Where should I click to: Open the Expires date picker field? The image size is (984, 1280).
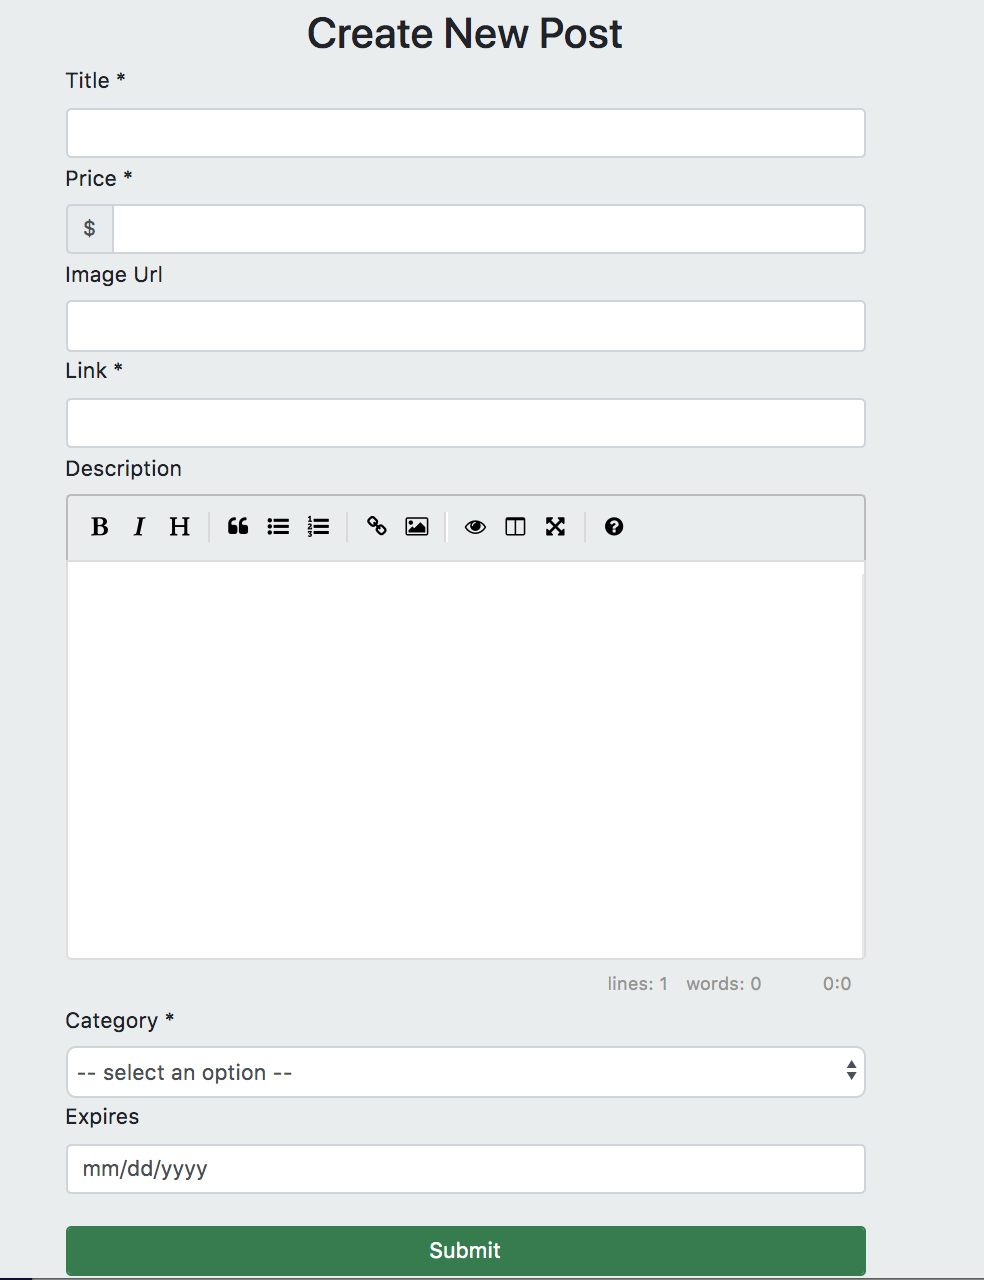point(465,1169)
